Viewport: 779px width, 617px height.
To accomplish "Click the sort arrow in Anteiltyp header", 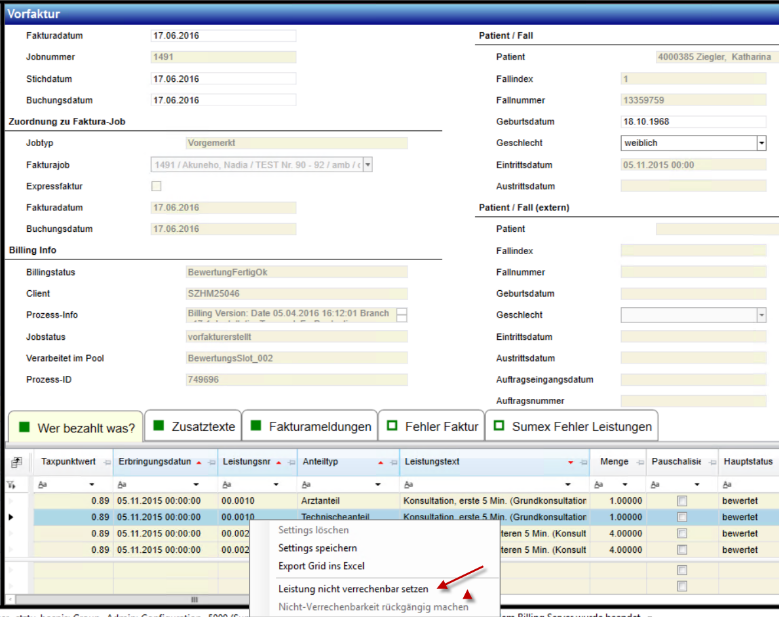I will [x=380, y=463].
